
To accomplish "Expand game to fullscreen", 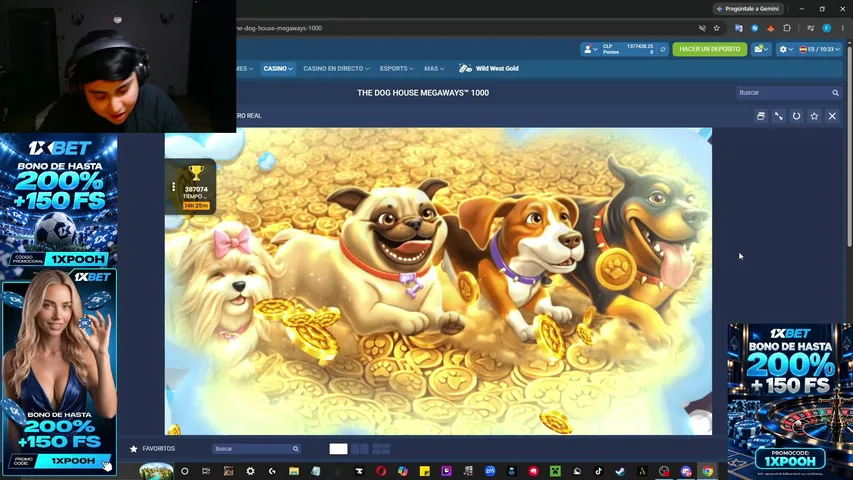I will 778,116.
